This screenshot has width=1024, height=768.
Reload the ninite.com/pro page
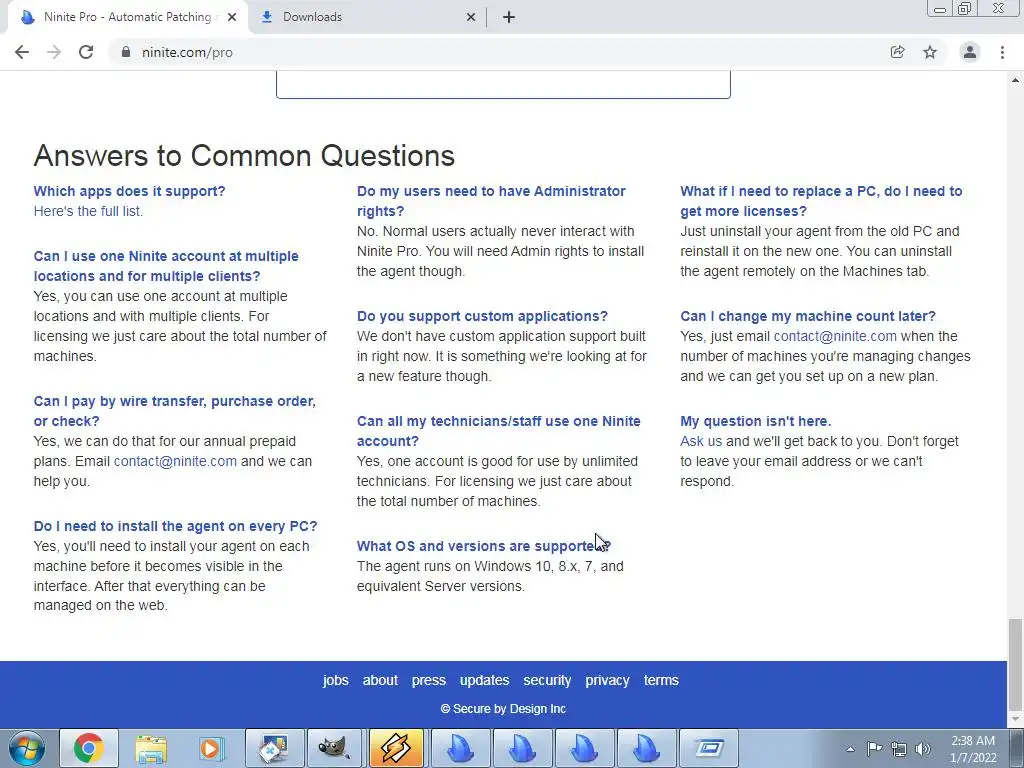pyautogui.click(x=86, y=52)
